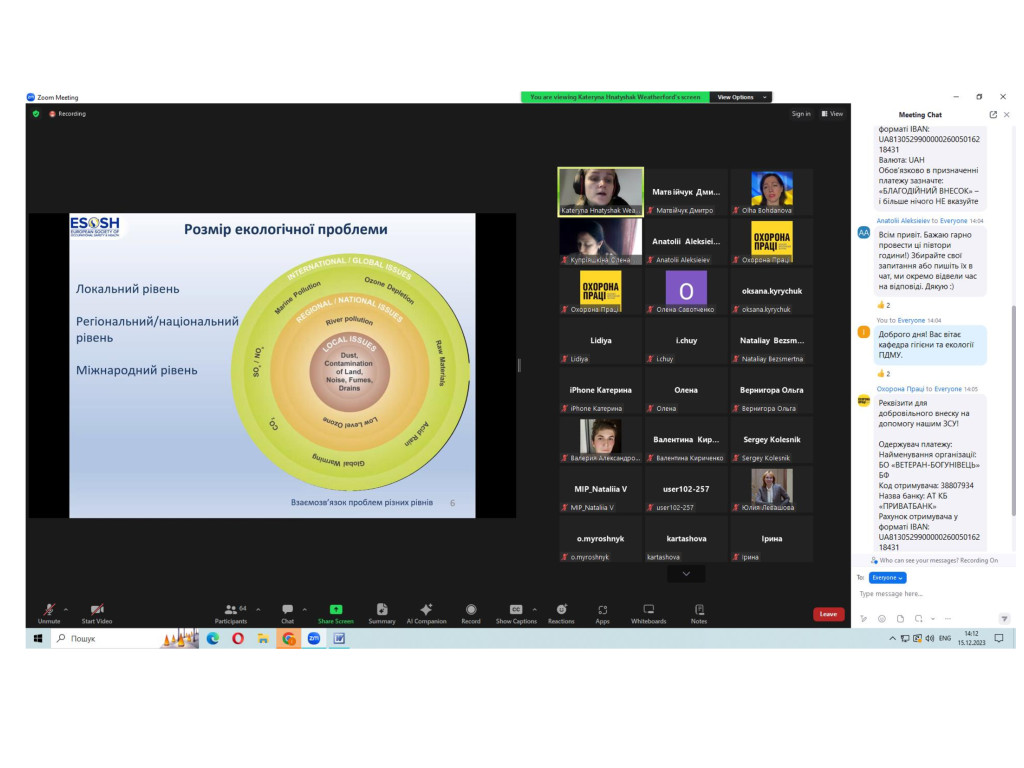Open Whiteboards
Image resolution: width=1024 pixels, height=768 pixels.
click(648, 613)
